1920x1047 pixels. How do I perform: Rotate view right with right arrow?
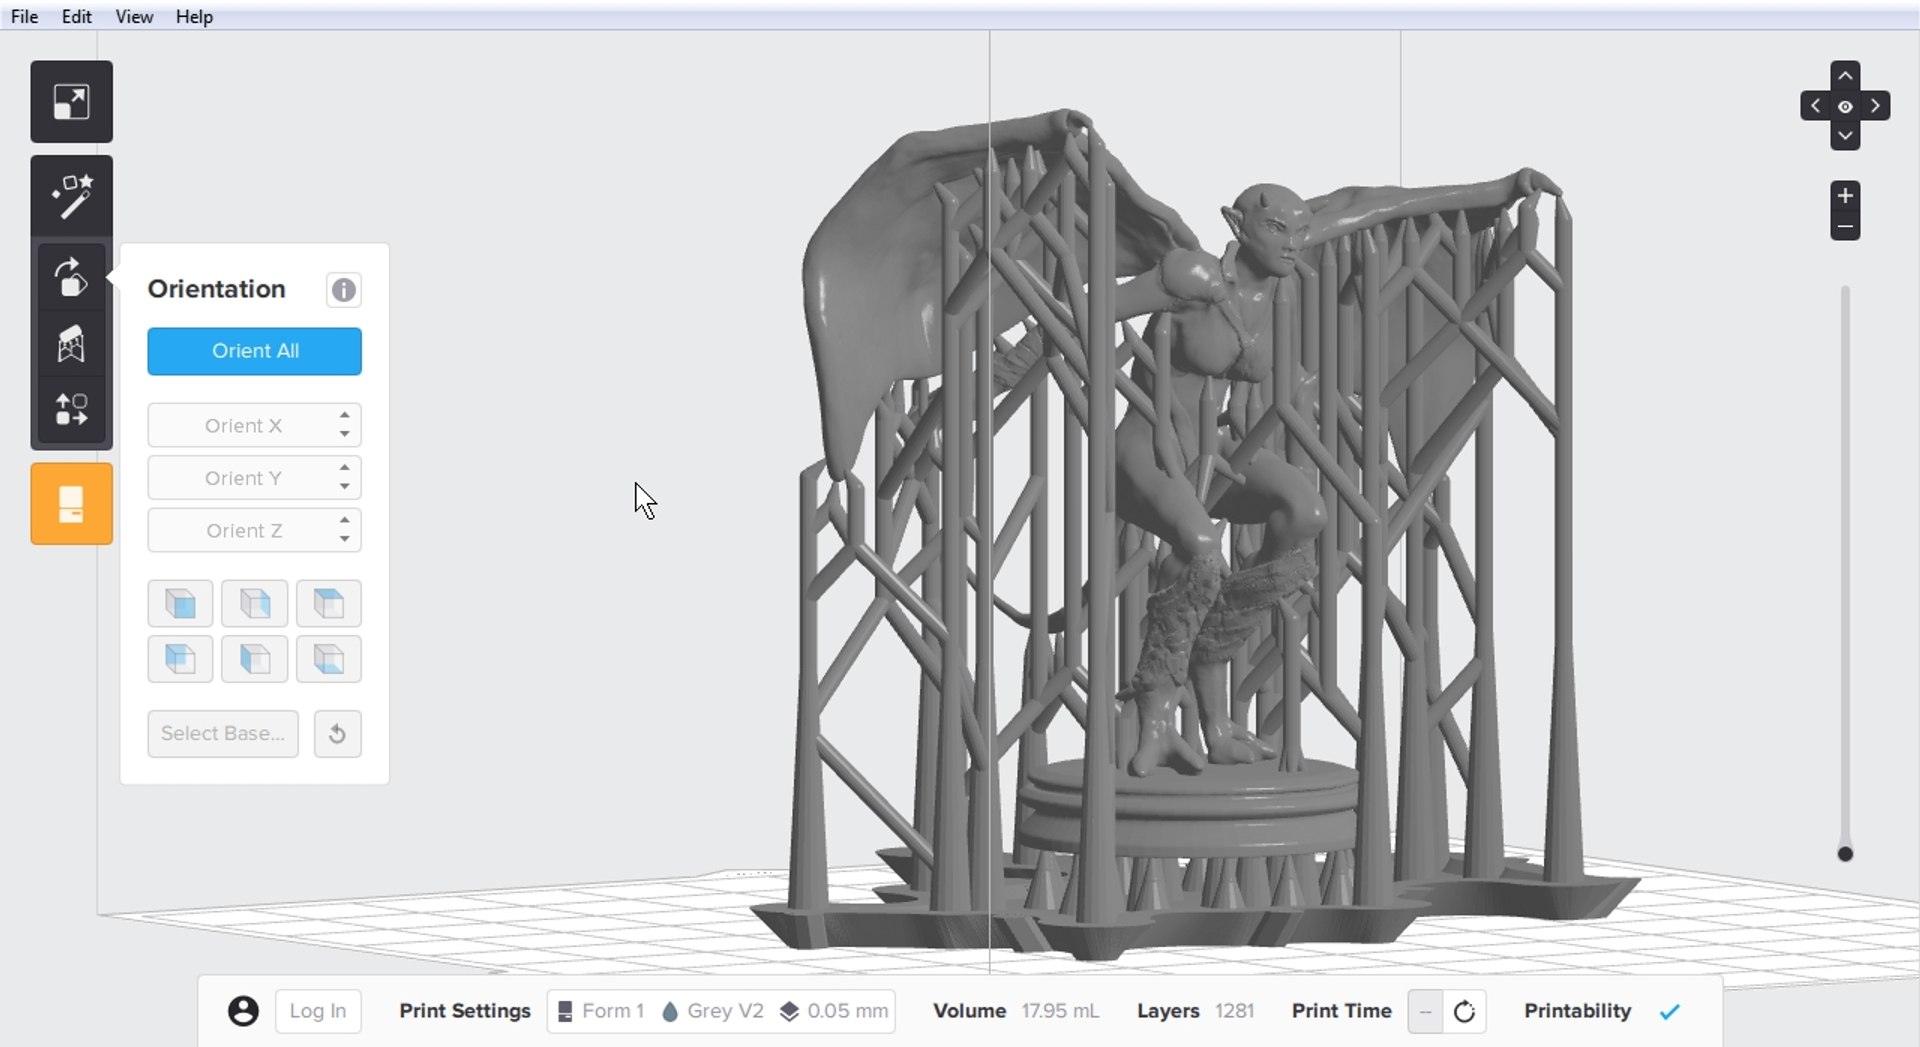(x=1876, y=106)
